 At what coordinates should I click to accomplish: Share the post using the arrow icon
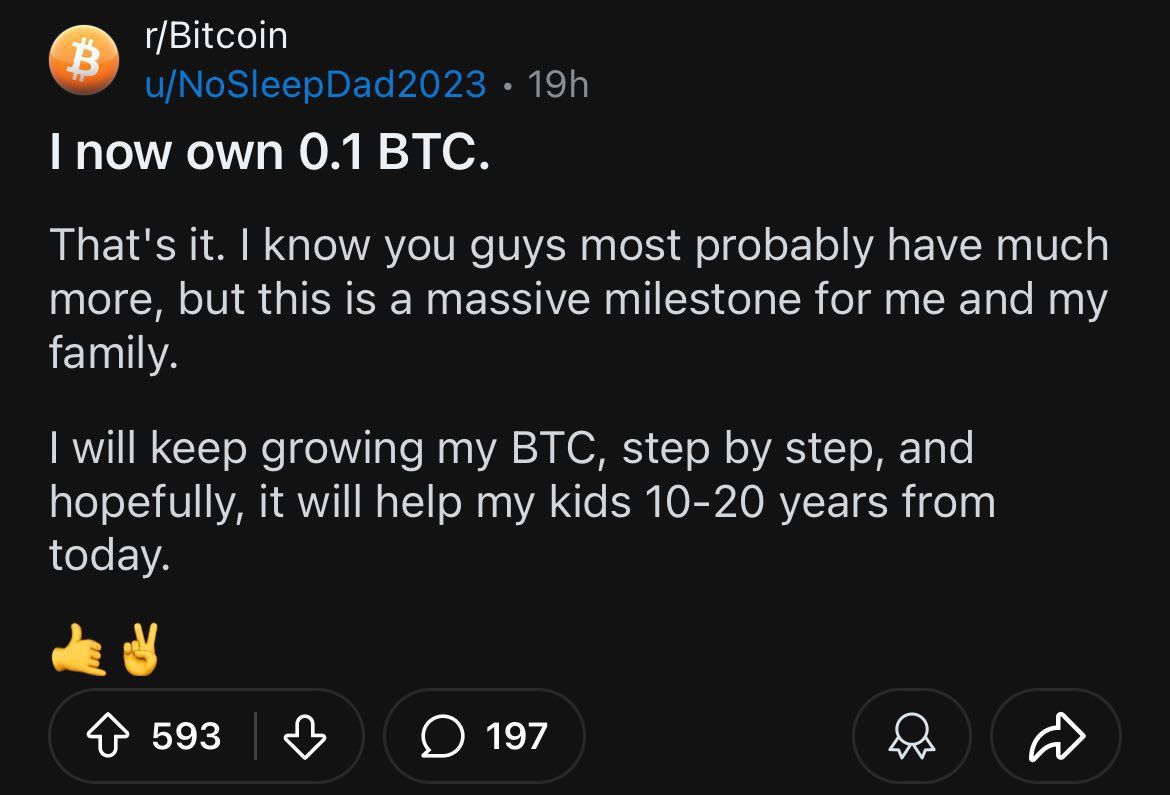(1055, 737)
